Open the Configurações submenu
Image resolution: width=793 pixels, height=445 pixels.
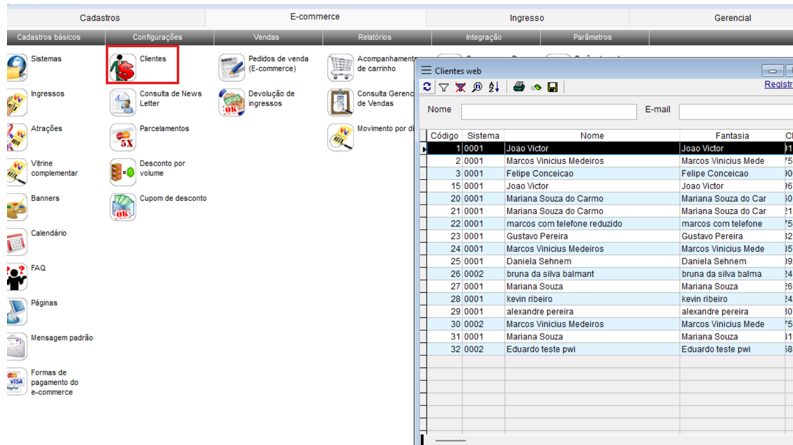(x=158, y=37)
